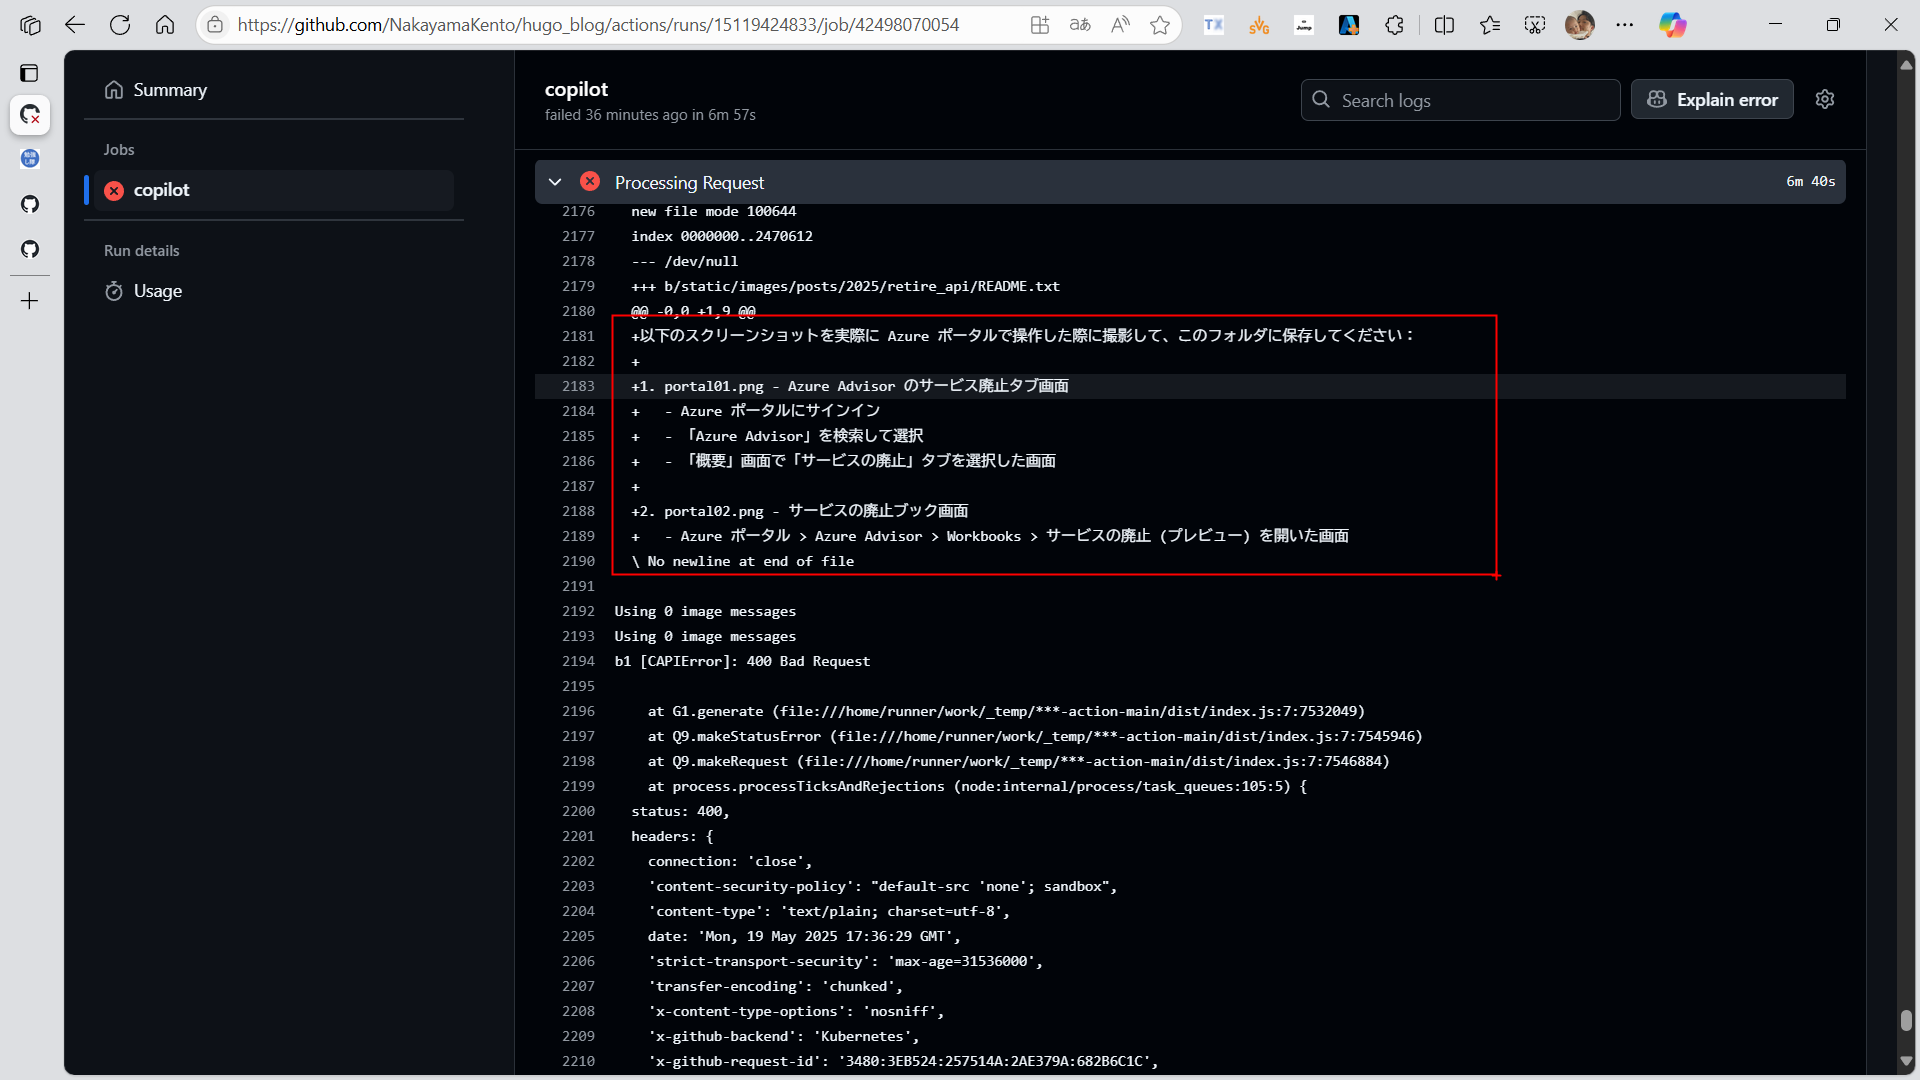Click the Explain error Copilot button
This screenshot has width=1920, height=1080.
coord(1712,100)
